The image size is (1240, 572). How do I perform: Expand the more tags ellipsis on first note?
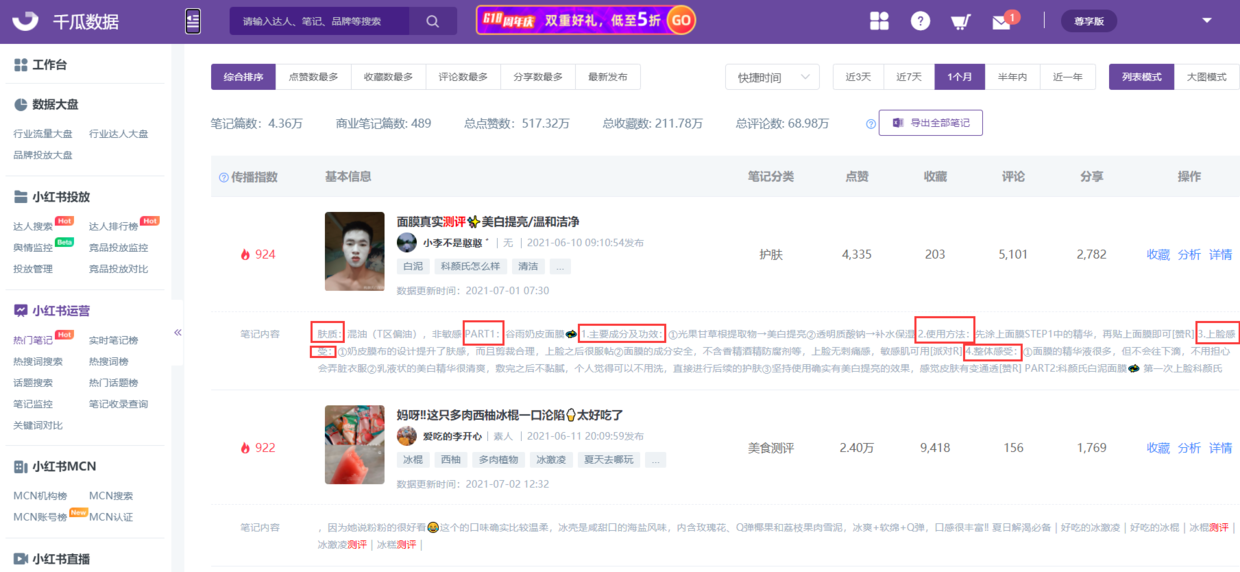(x=560, y=267)
